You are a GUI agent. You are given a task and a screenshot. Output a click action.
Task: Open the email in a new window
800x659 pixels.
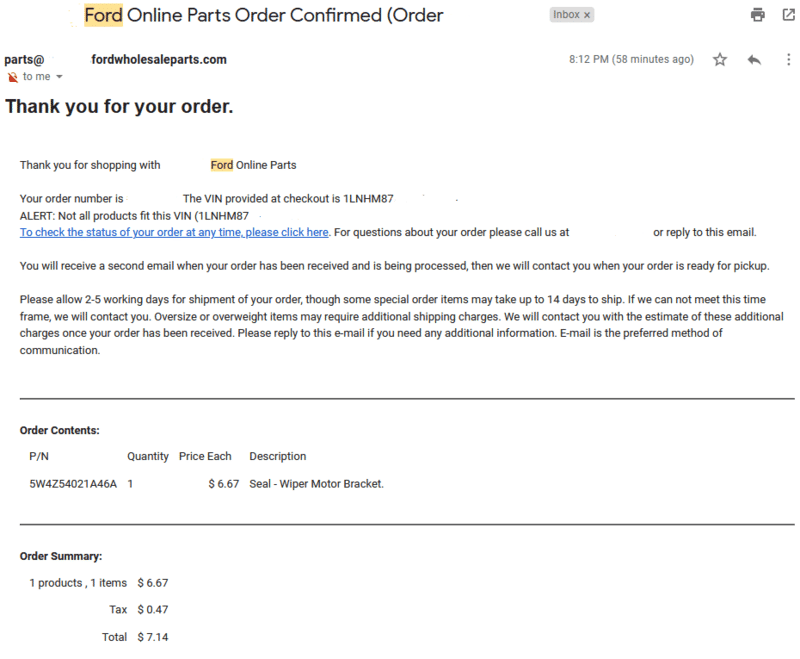789,15
